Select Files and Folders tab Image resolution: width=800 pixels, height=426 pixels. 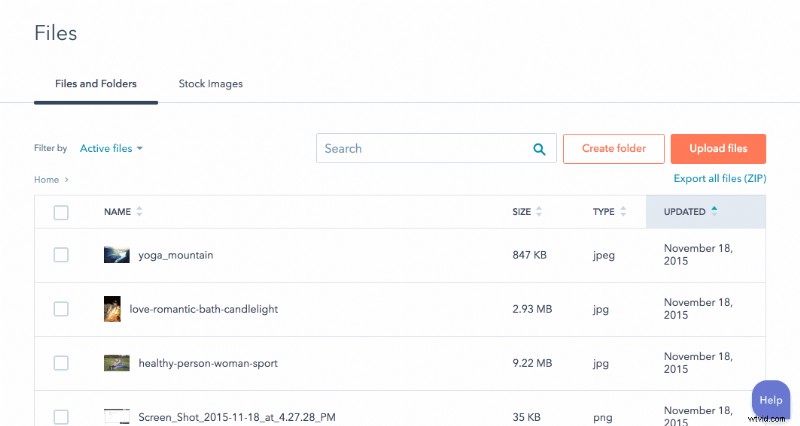pyautogui.click(x=95, y=84)
